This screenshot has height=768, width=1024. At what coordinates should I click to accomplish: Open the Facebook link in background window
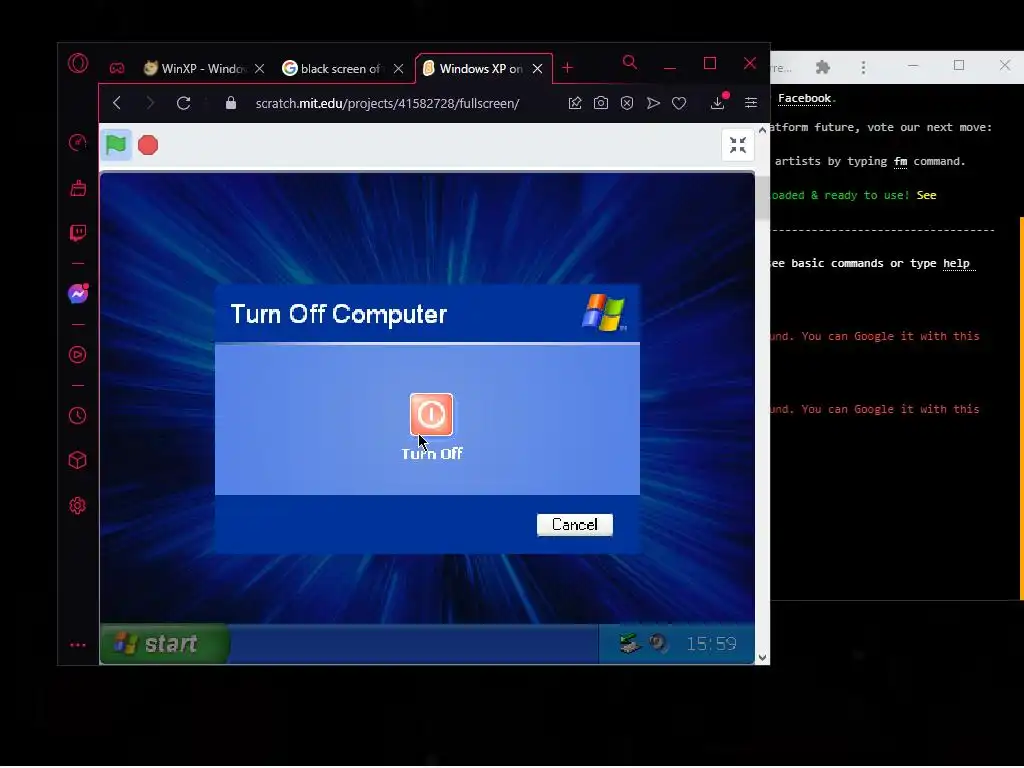[x=804, y=99]
